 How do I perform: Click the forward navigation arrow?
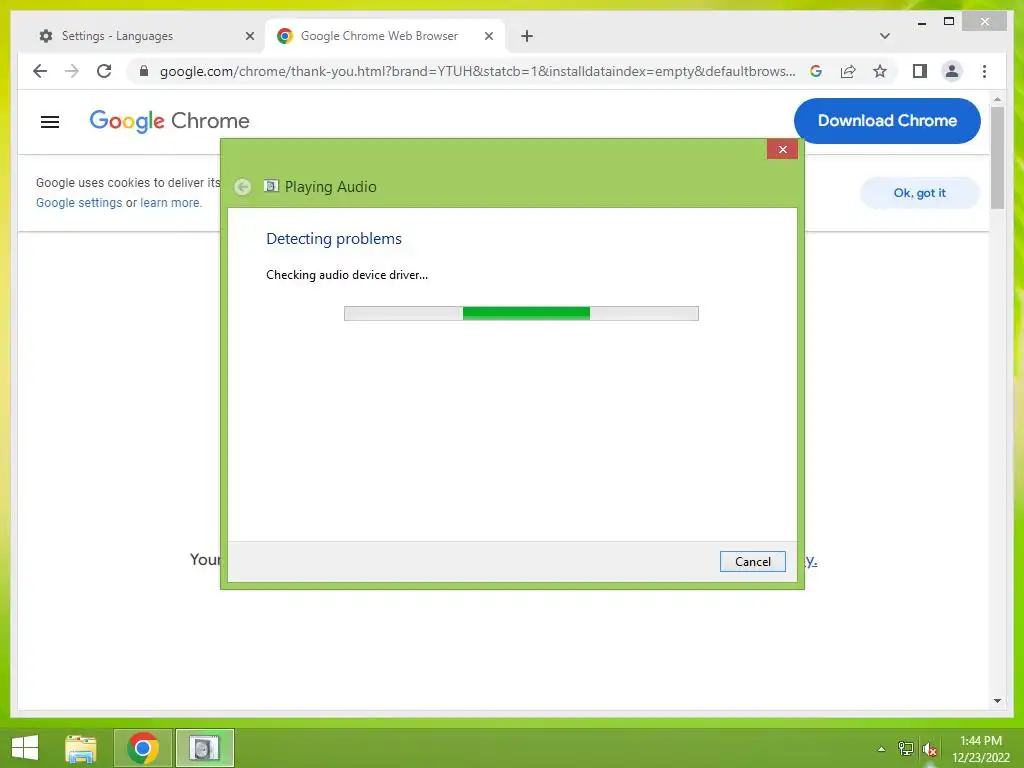click(x=72, y=71)
